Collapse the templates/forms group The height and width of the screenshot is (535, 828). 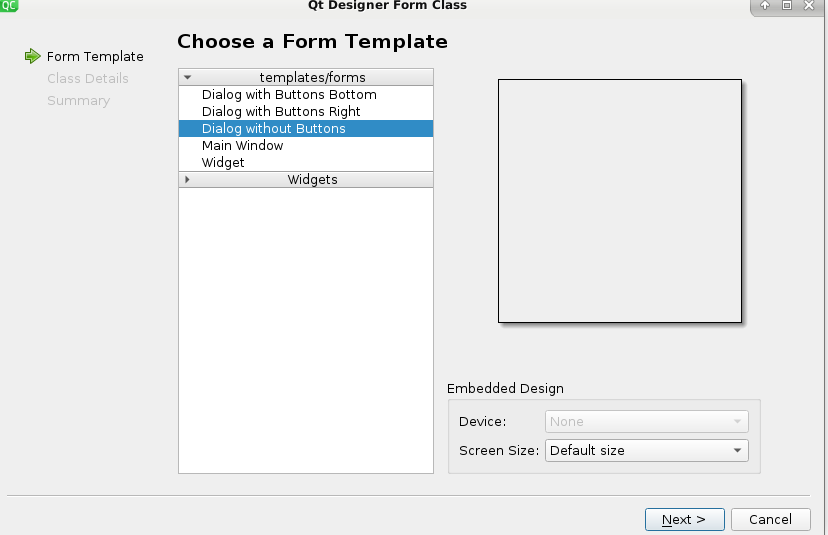(187, 77)
